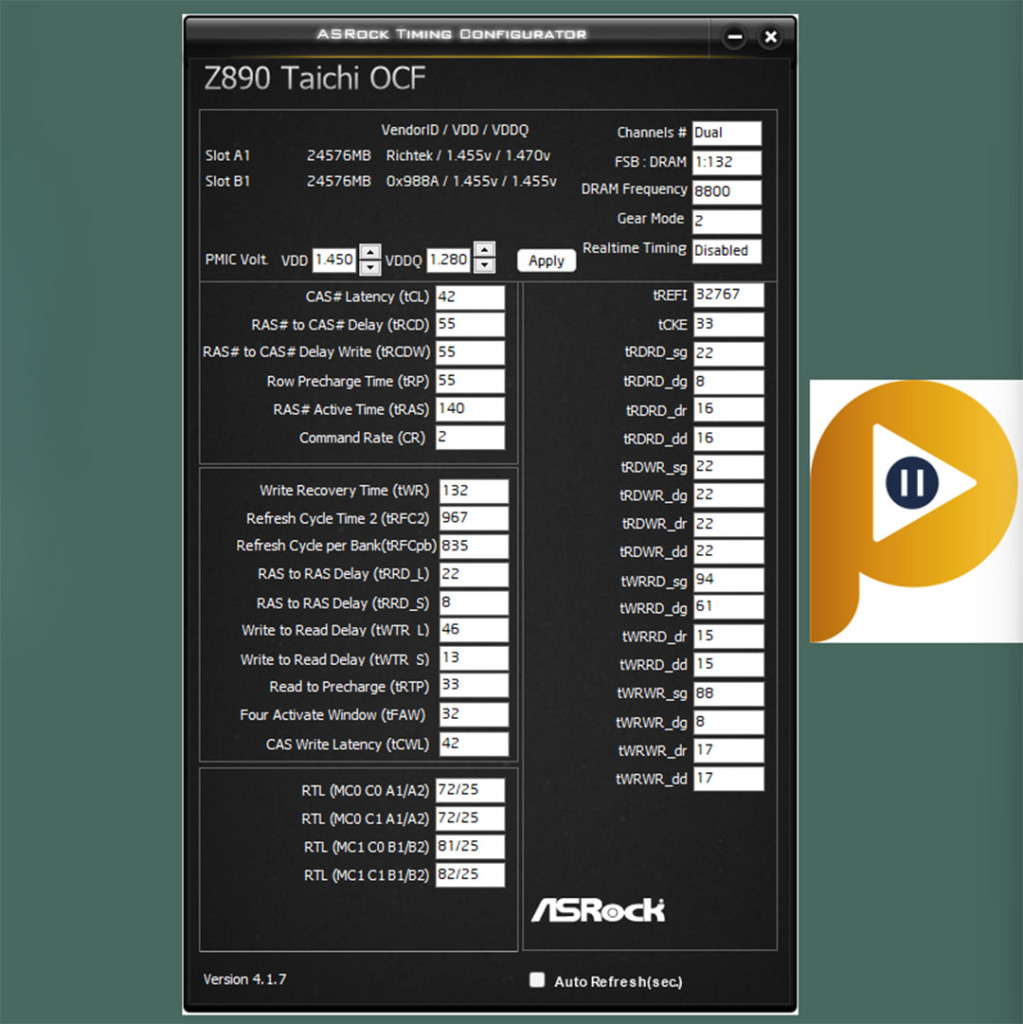This screenshot has width=1023, height=1024.
Task: Click the tWRWR_dd value field
Action: 728,778
